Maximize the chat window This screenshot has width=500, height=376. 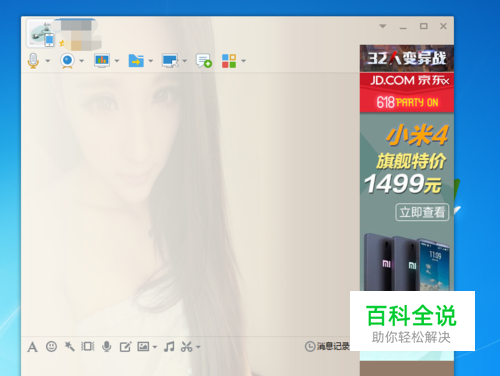pos(424,26)
